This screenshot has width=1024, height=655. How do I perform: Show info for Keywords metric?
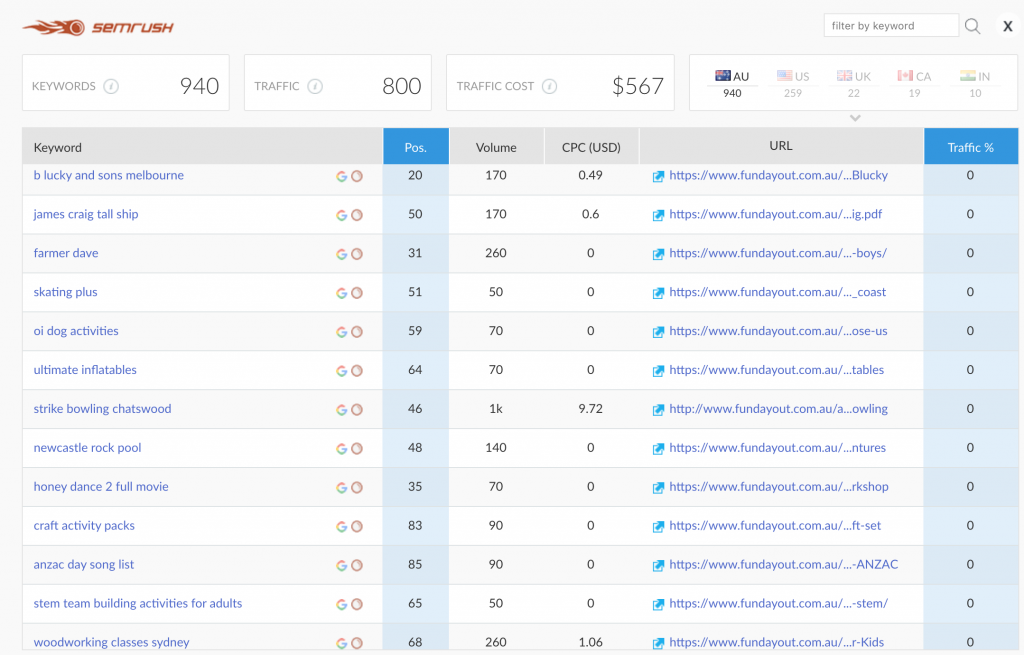pyautogui.click(x=111, y=86)
